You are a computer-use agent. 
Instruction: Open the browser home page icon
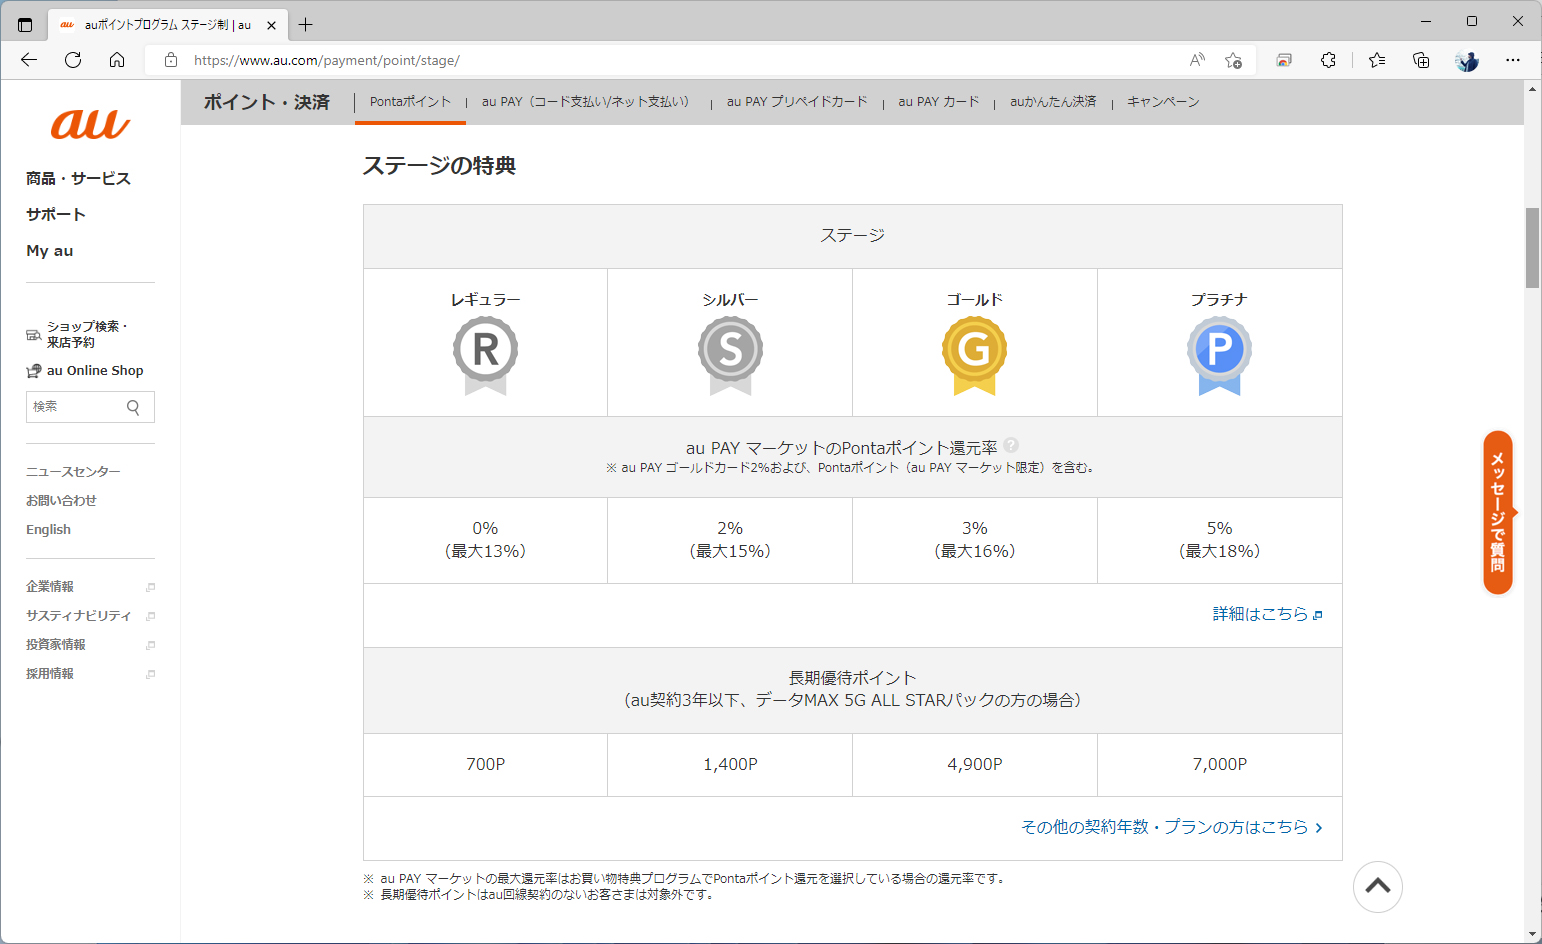tap(117, 60)
